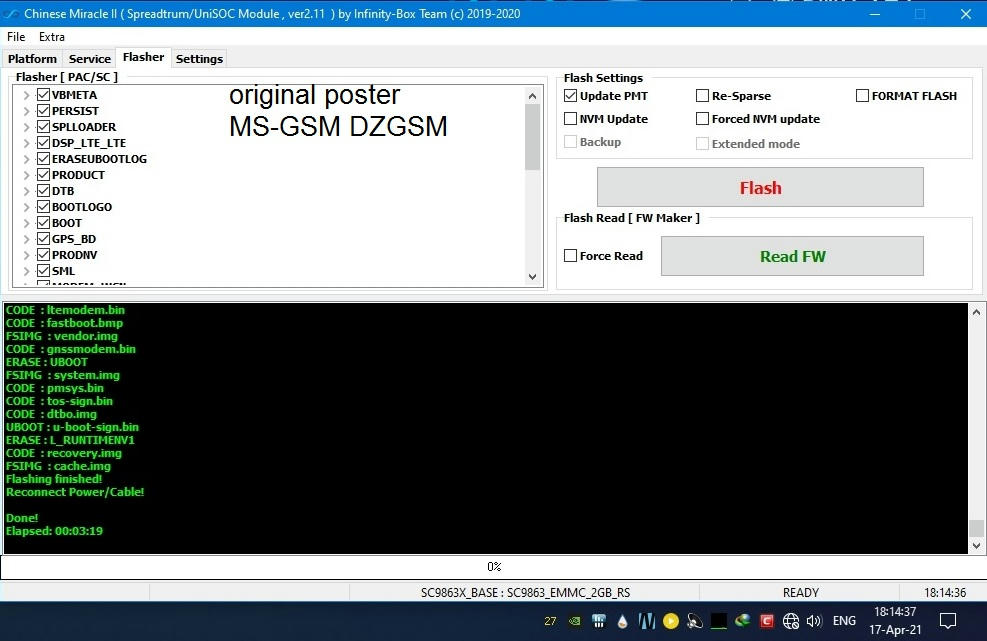Expand the DTB tree node
The width and height of the screenshot is (987, 641).
coord(26,191)
